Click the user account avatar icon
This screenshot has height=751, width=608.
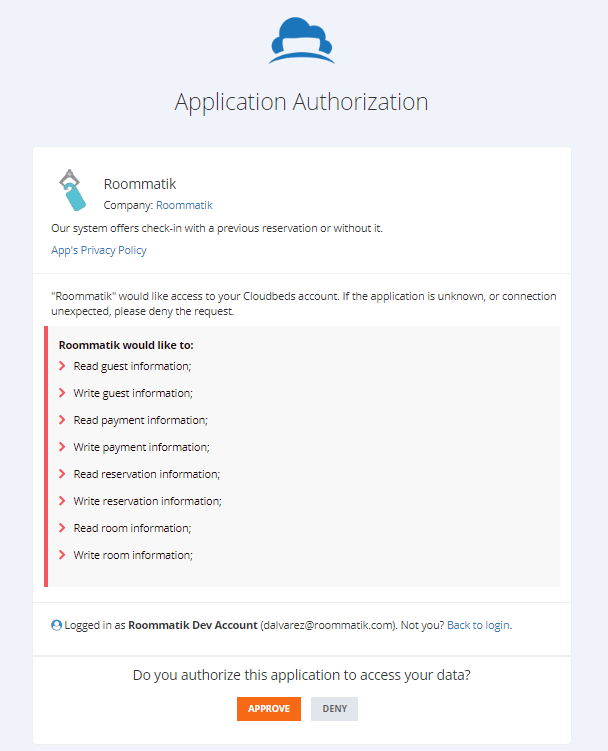click(x=57, y=625)
